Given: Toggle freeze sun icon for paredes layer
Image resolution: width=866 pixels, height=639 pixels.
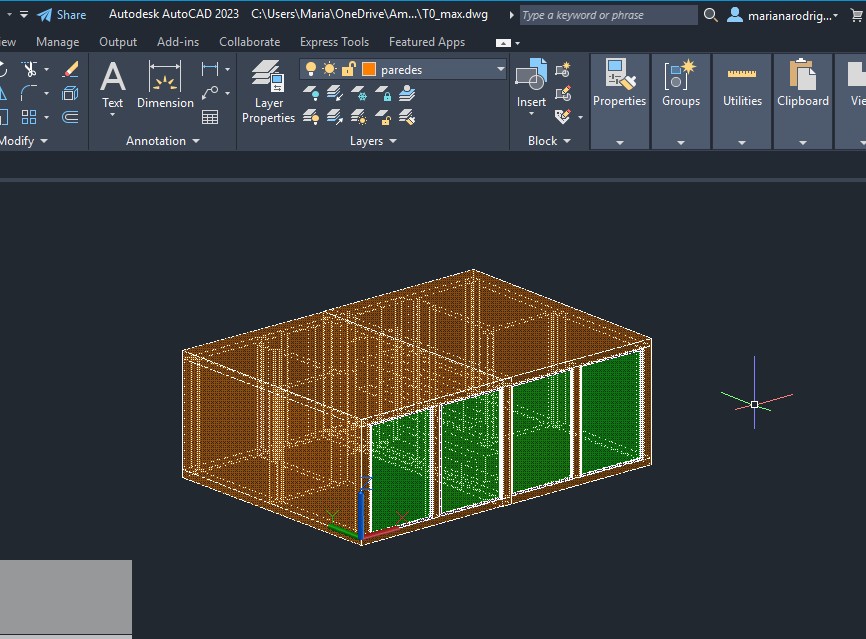Looking at the screenshot, I should (329, 69).
